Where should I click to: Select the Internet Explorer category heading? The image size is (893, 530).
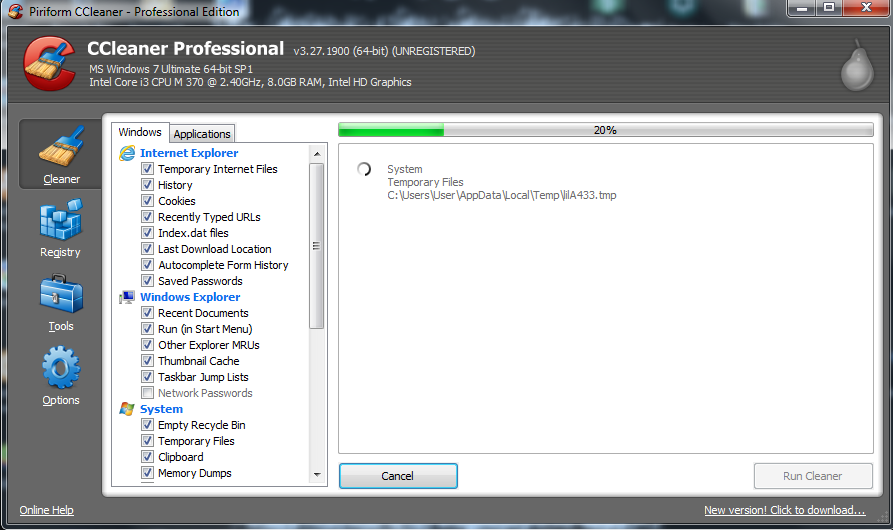coord(189,153)
